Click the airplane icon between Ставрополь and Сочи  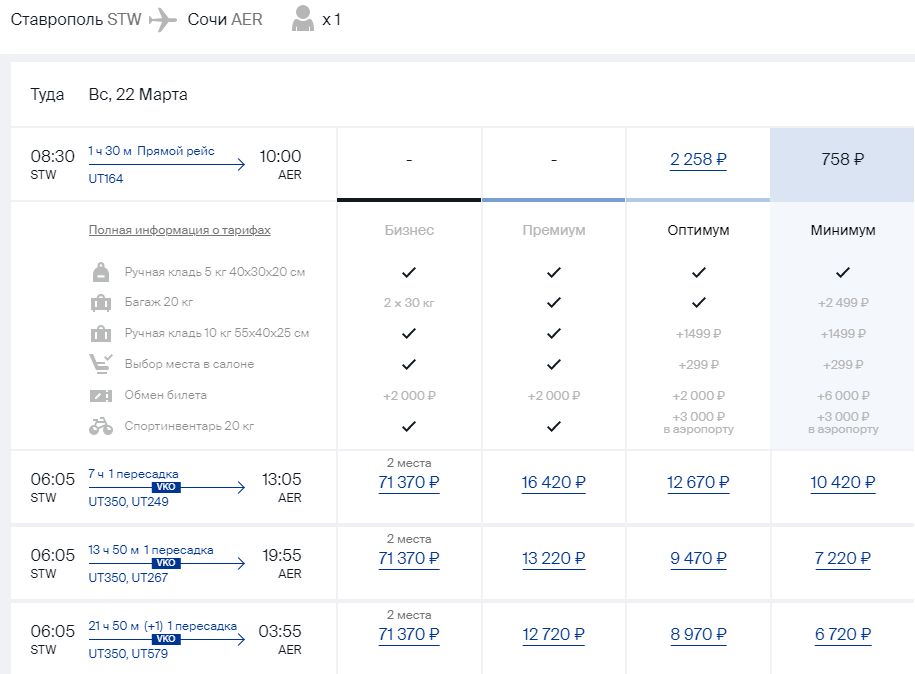point(162,19)
